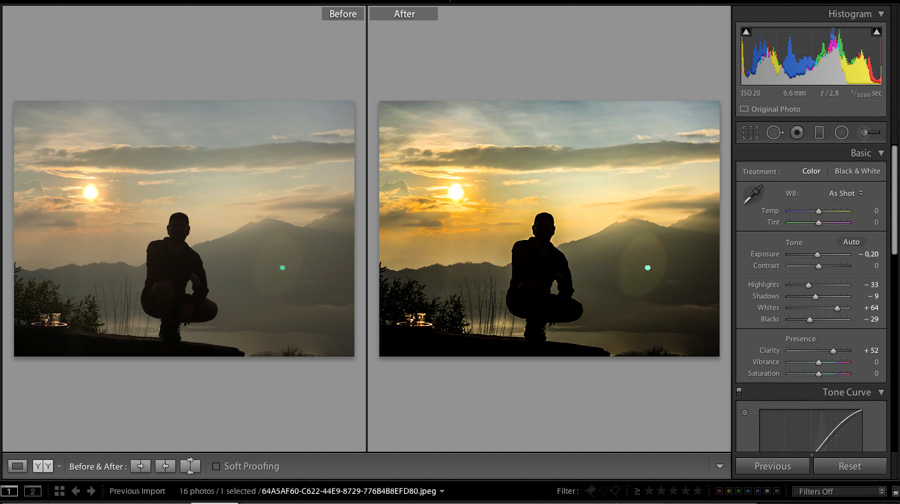Collapse the Basic panel
900x504 pixels.
pyautogui.click(x=881, y=153)
